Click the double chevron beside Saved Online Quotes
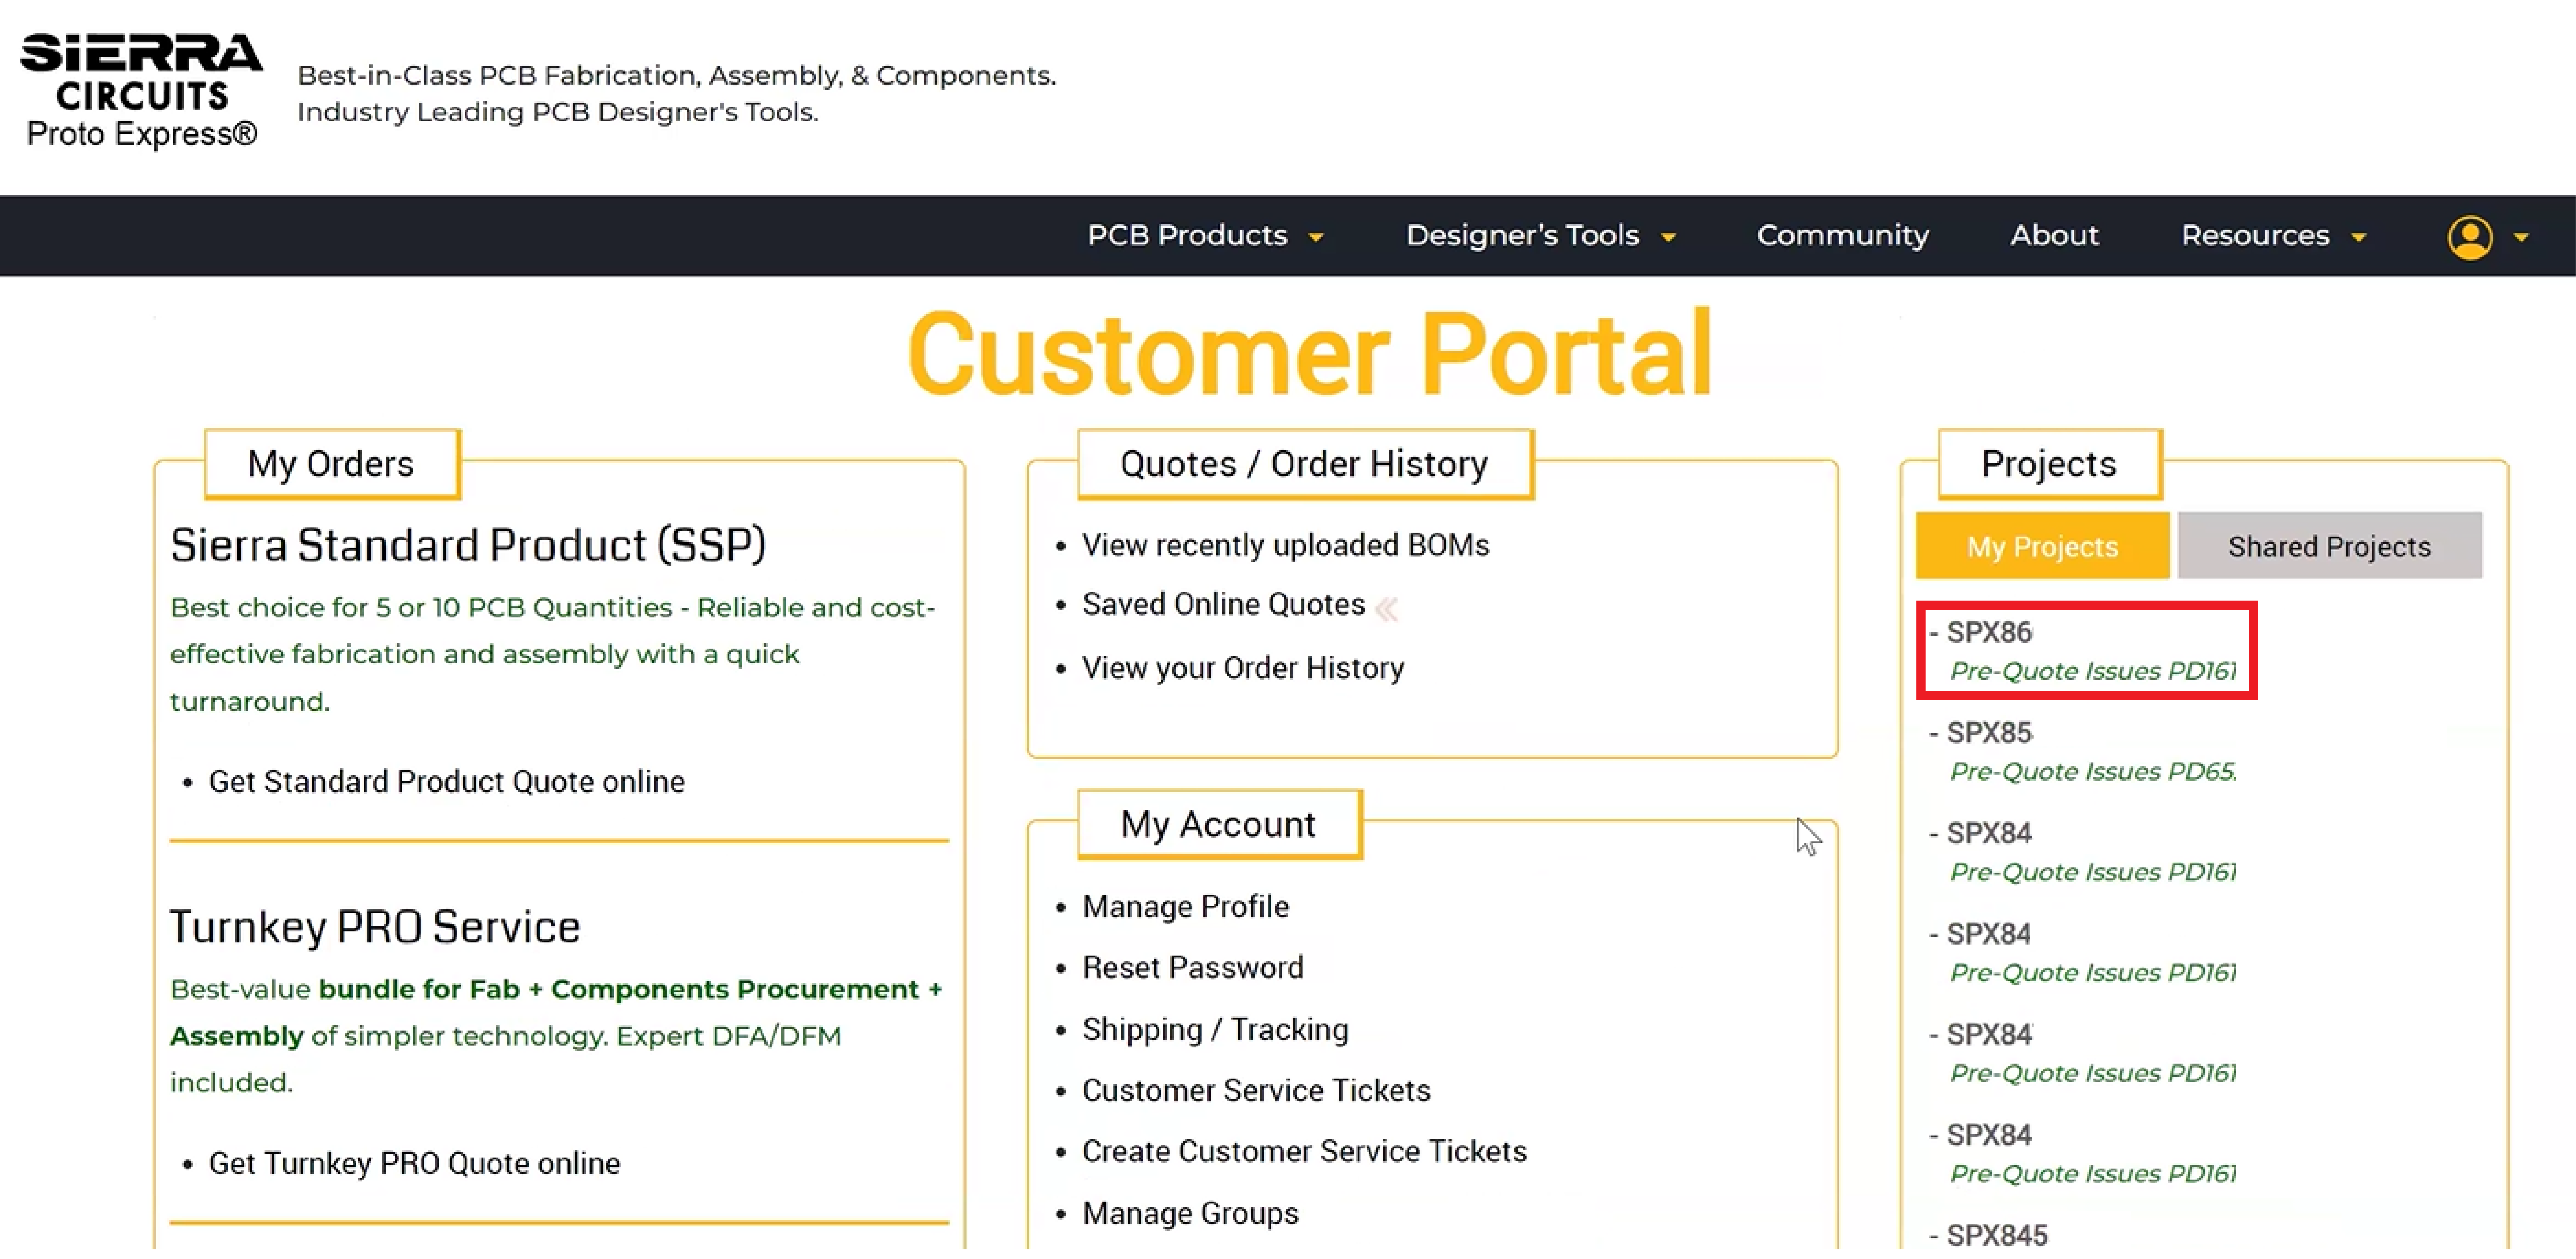 (1387, 609)
